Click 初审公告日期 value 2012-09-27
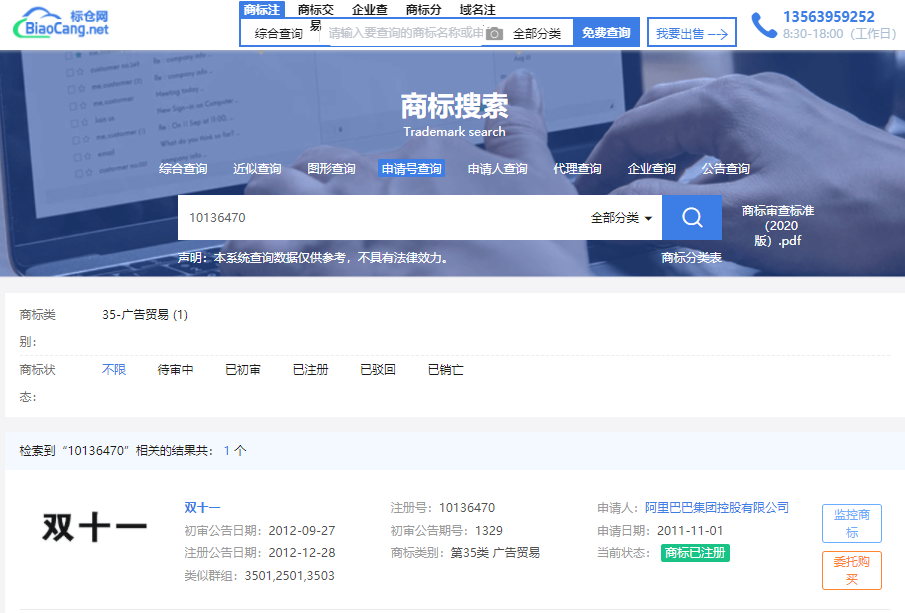Image resolution: width=905 pixels, height=613 pixels. point(302,530)
